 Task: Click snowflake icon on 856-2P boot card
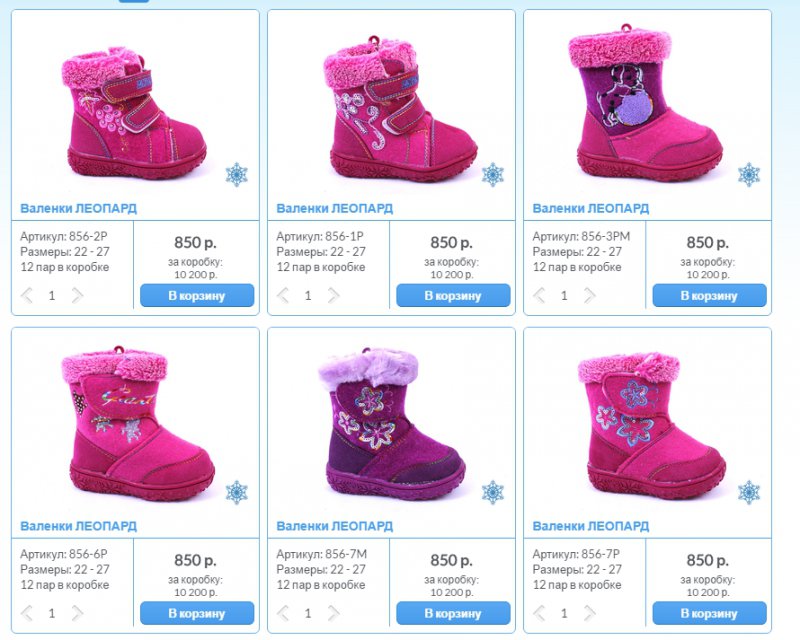tap(237, 175)
